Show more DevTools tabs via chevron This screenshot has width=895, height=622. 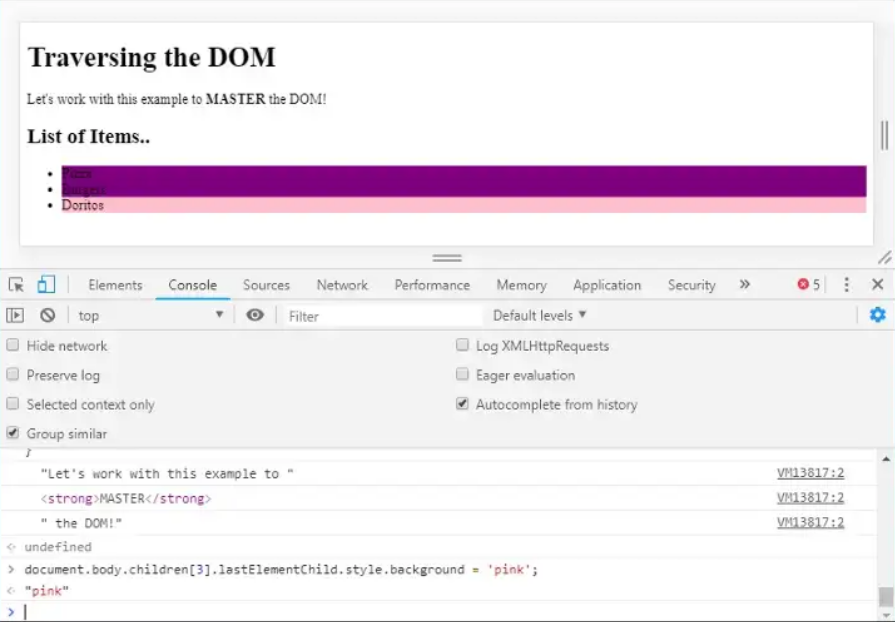(745, 285)
